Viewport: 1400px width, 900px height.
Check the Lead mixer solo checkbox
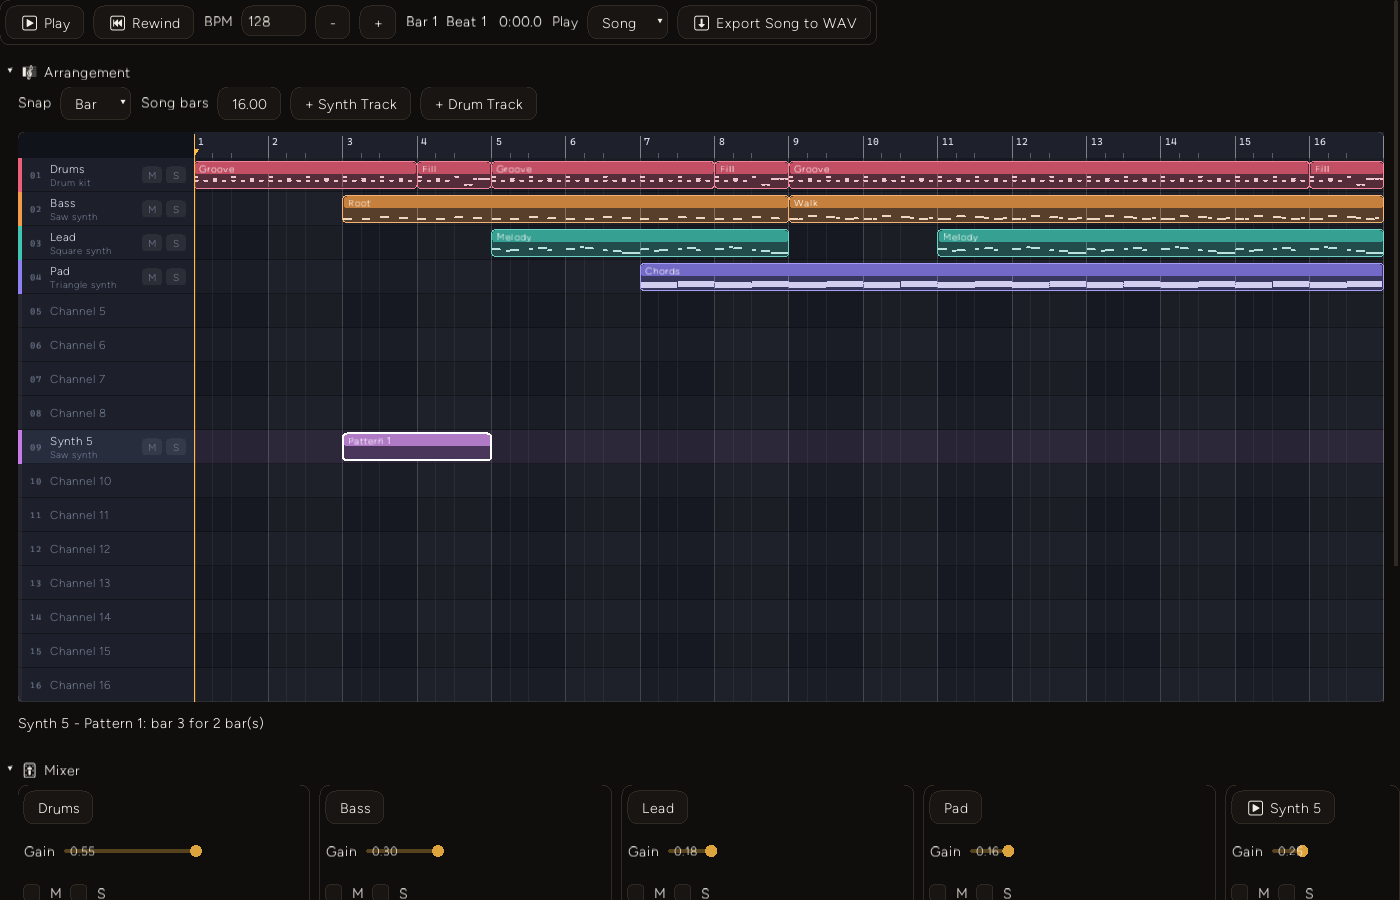683,892
